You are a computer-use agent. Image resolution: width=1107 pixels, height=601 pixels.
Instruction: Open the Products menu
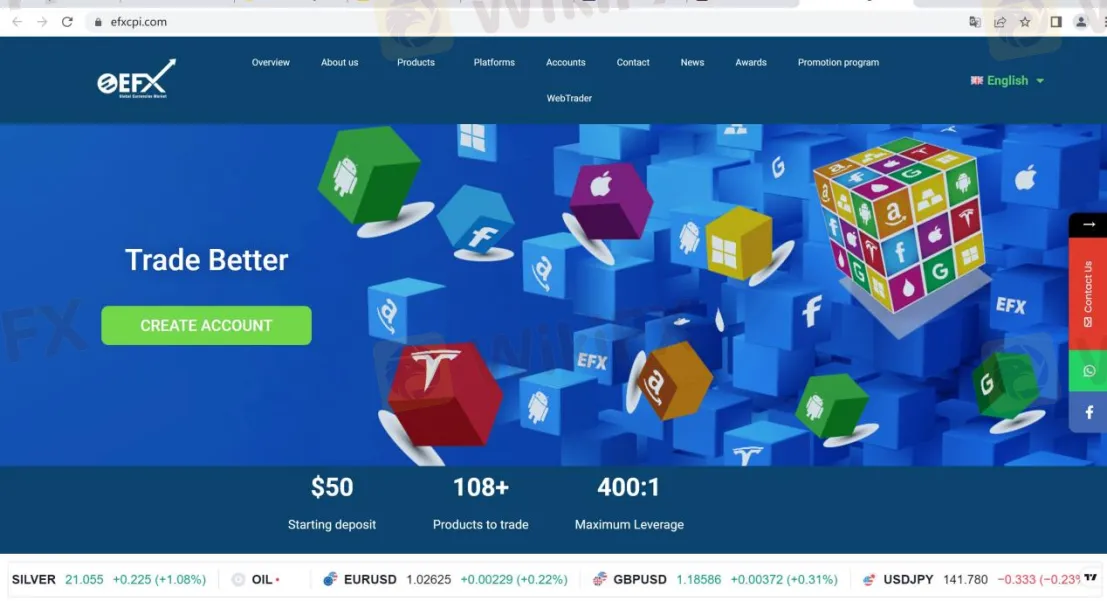416,62
